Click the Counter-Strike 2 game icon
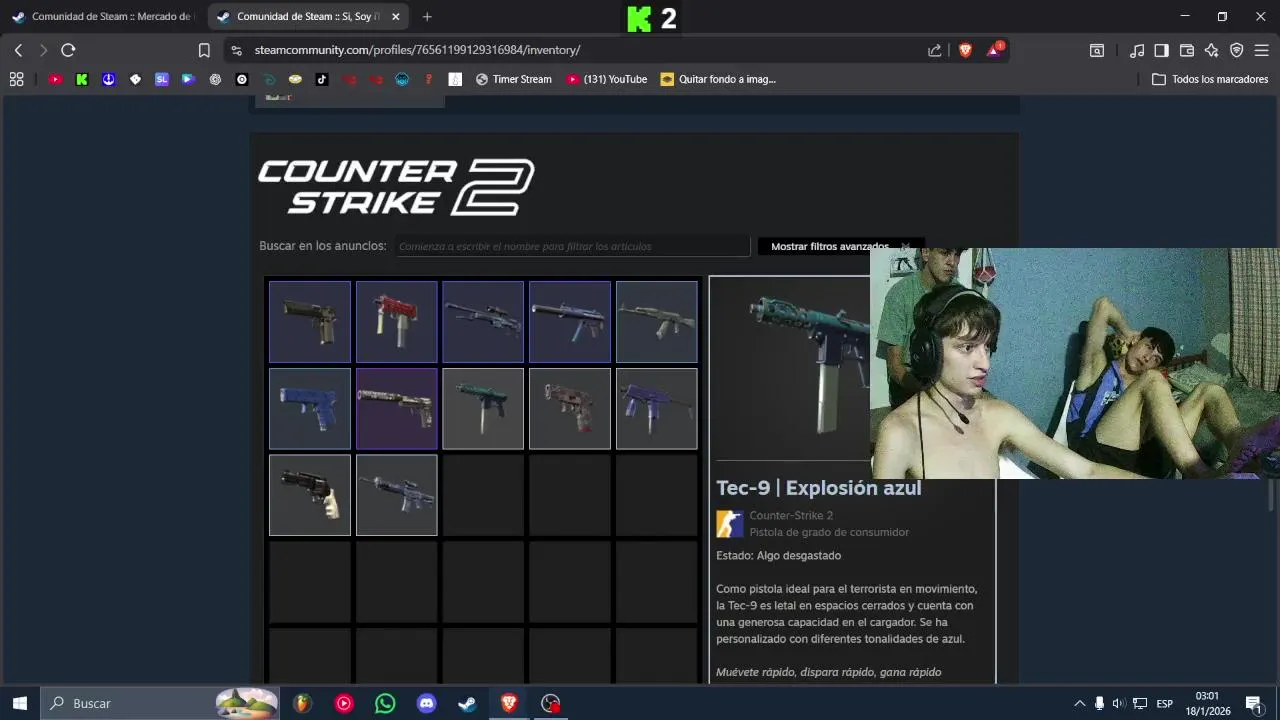This screenshot has height=720, width=1280. point(730,524)
